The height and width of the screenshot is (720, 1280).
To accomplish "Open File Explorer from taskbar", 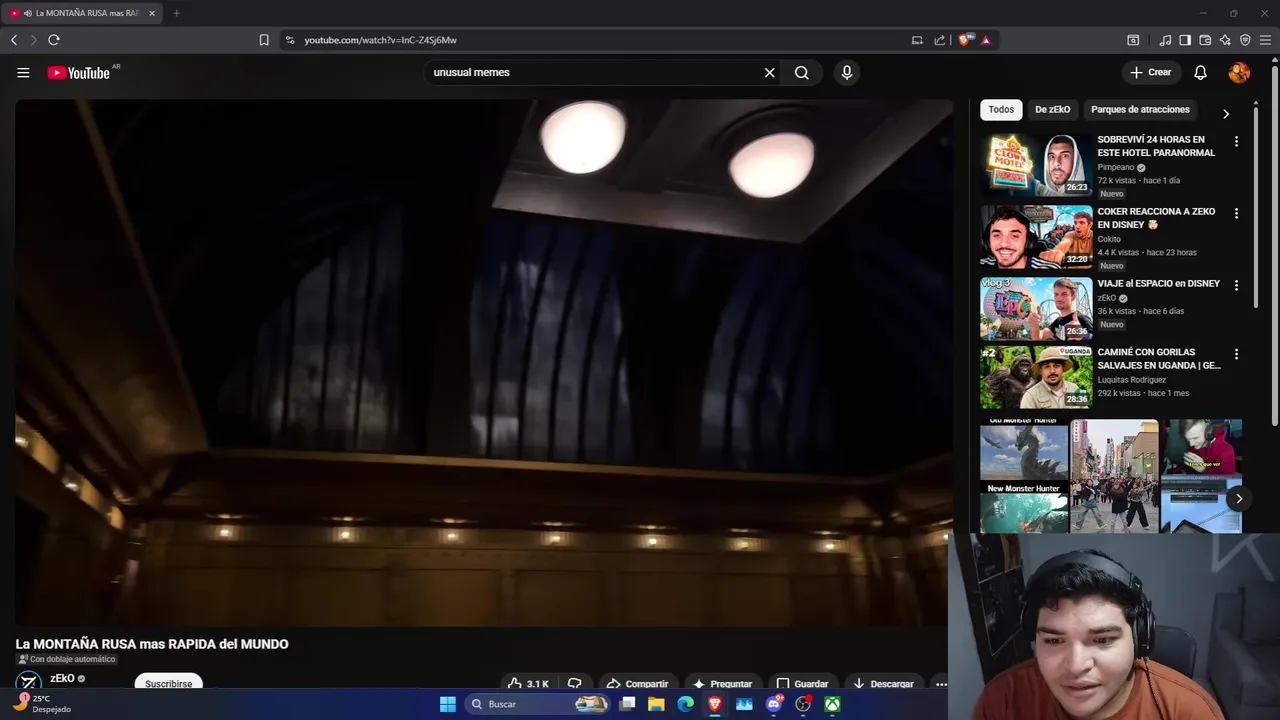I will click(x=656, y=704).
